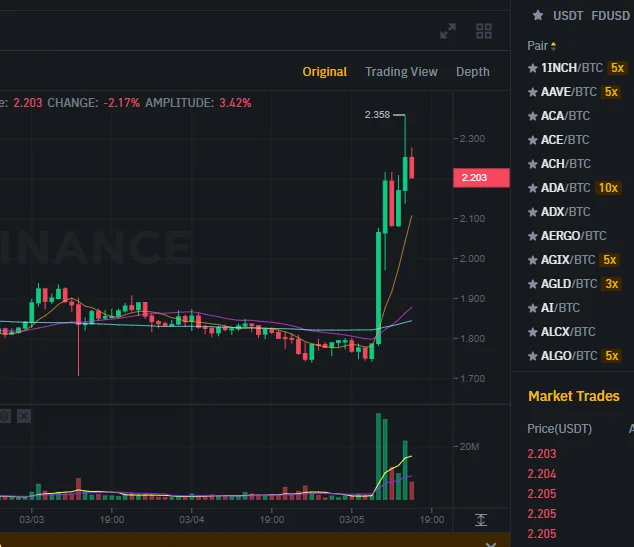This screenshot has height=547, width=634.
Task: Click the CHANGE -2.17% value
Action: coord(121,103)
